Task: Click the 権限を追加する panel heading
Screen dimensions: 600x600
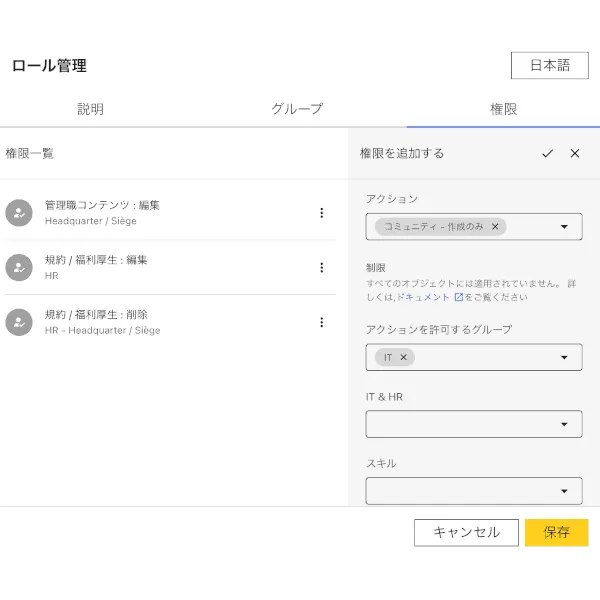Action: (402, 153)
